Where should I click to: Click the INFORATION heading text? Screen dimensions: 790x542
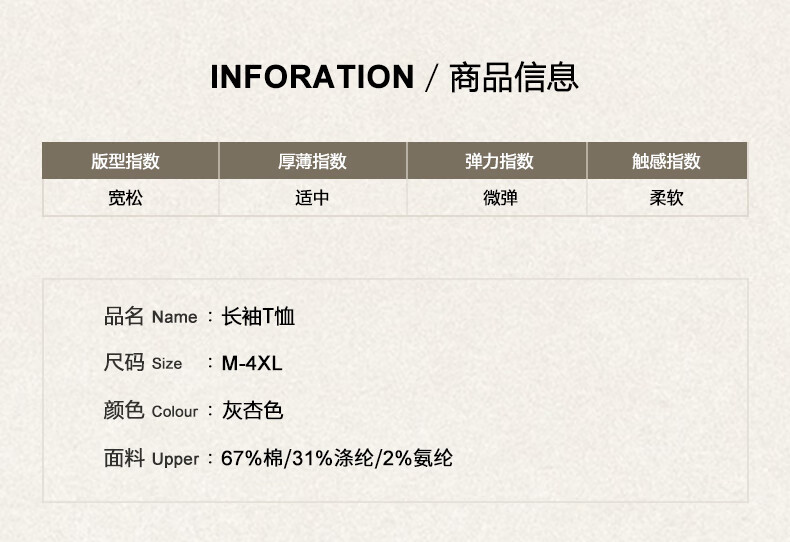pos(311,77)
